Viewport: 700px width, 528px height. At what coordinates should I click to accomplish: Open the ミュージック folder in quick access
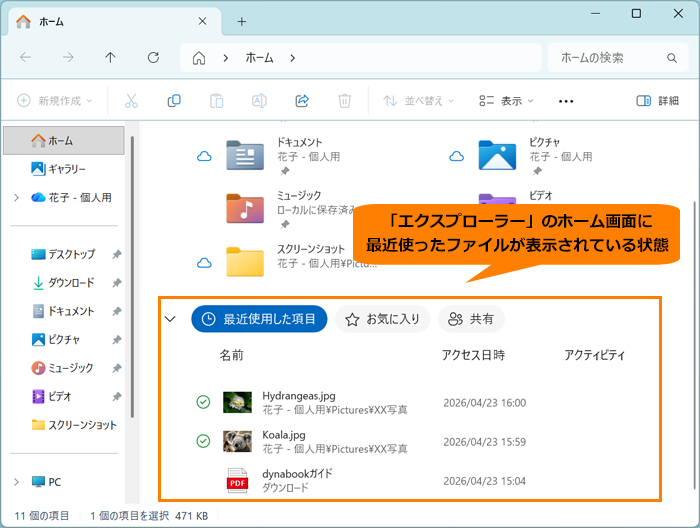(245, 208)
